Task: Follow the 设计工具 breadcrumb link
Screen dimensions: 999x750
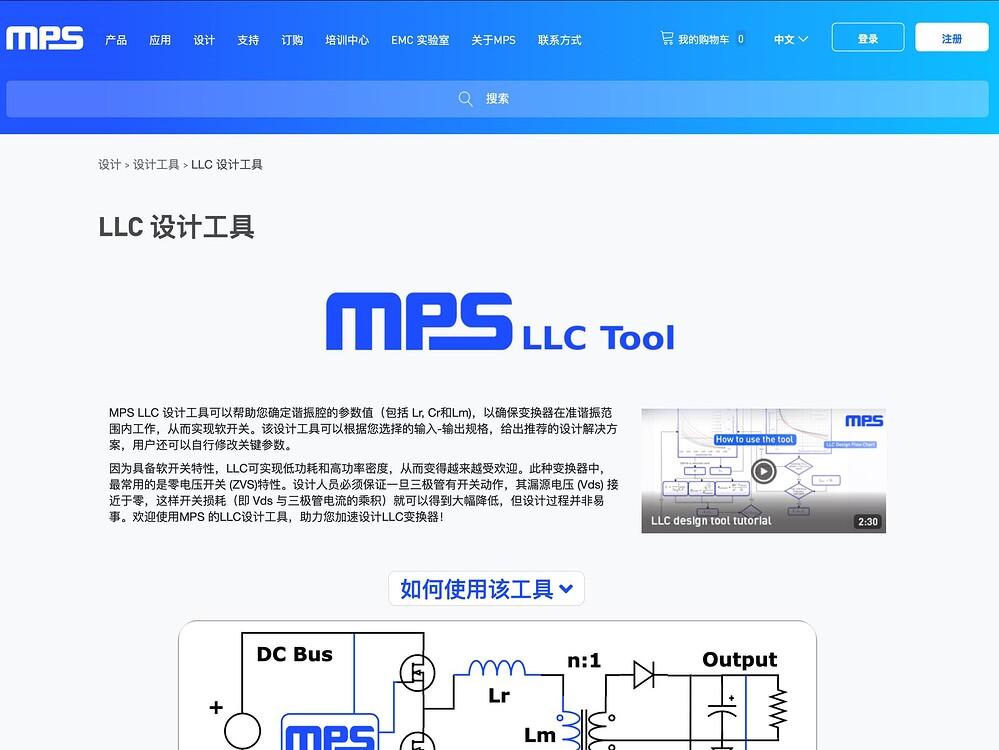Action: pos(156,164)
